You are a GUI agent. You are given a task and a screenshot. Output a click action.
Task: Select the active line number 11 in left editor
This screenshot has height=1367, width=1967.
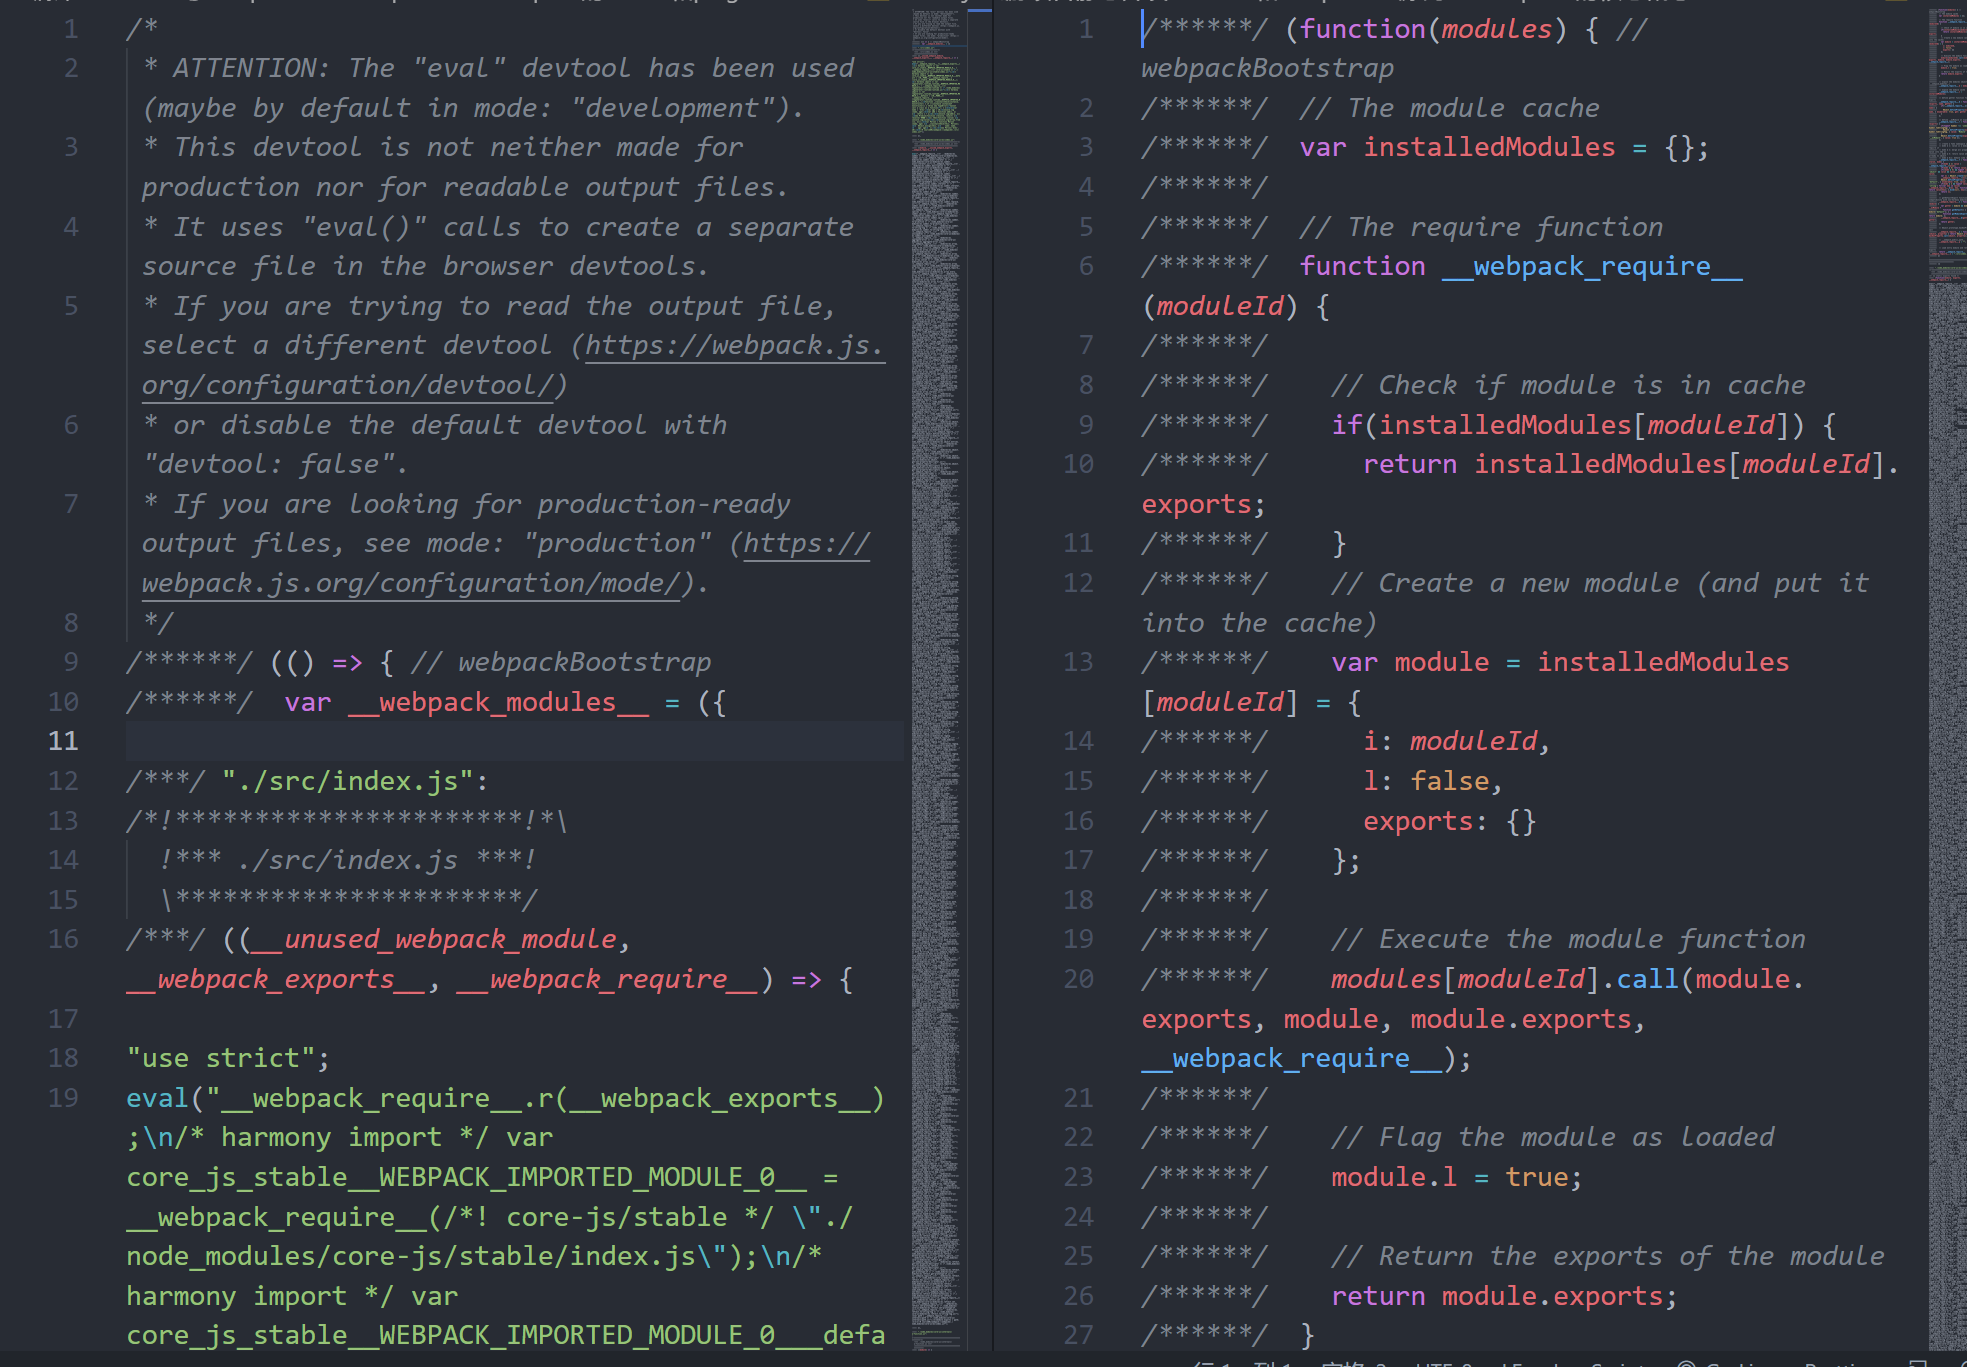tap(63, 741)
